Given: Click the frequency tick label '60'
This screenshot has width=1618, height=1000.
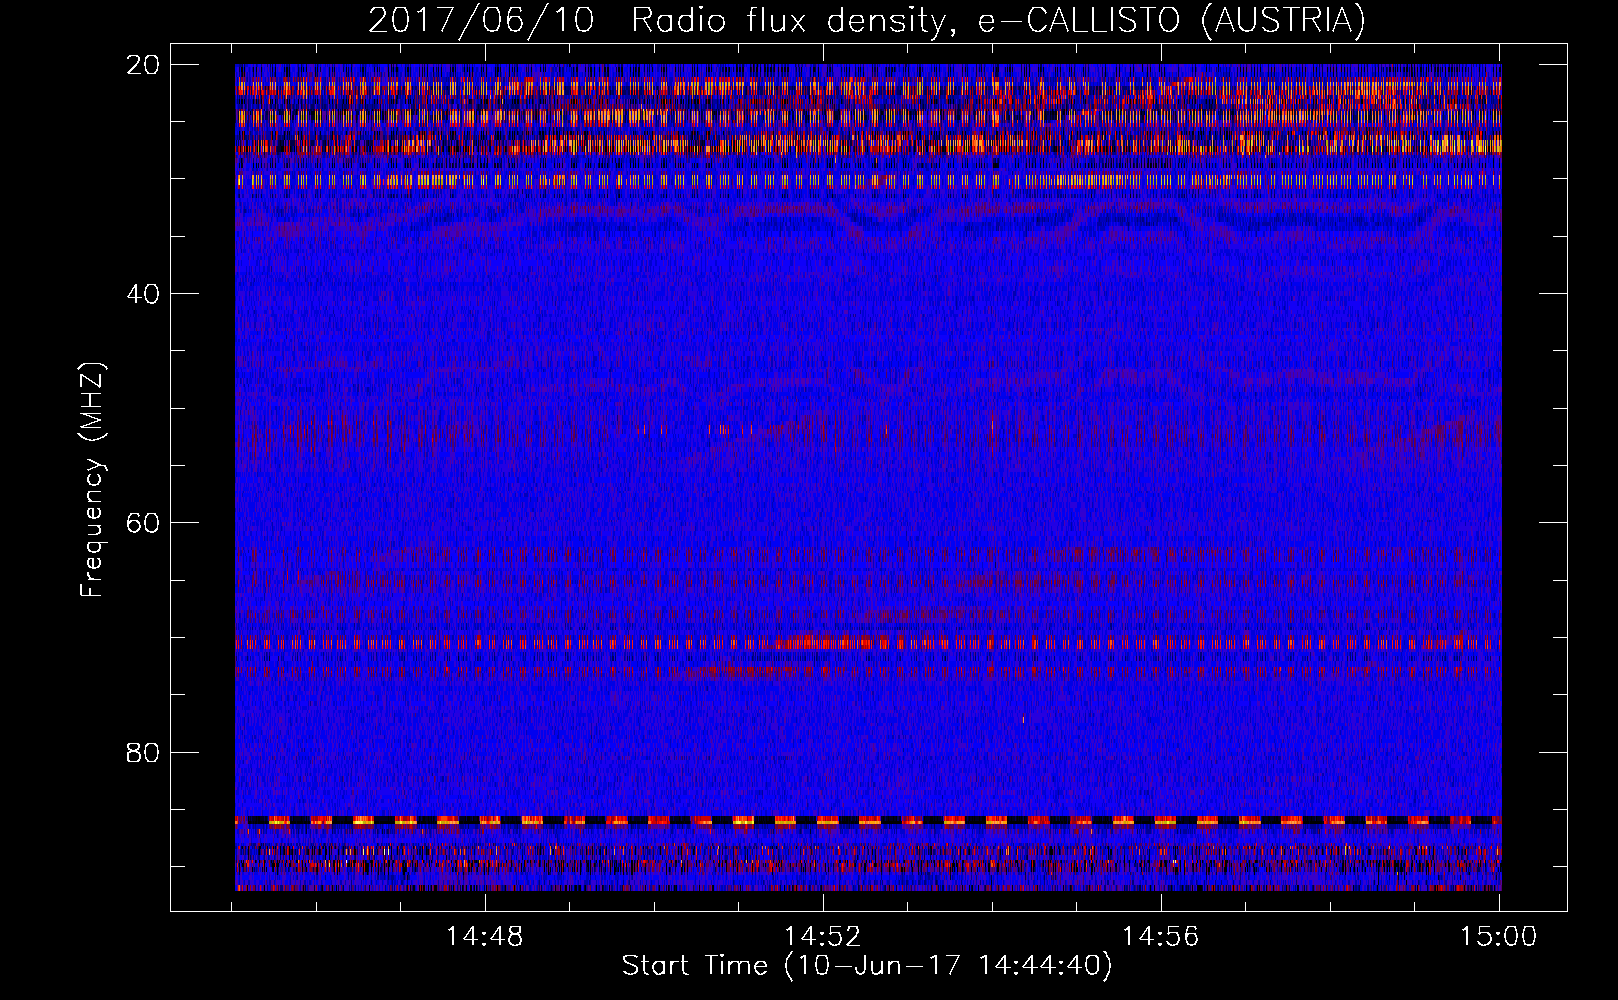Looking at the screenshot, I should click(x=143, y=523).
